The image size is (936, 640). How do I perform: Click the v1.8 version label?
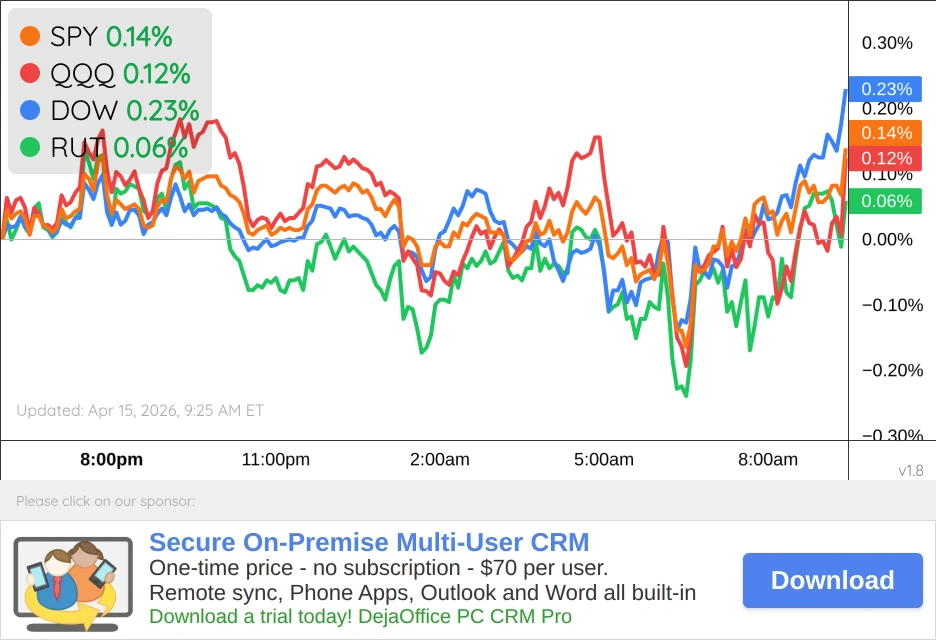coord(911,470)
